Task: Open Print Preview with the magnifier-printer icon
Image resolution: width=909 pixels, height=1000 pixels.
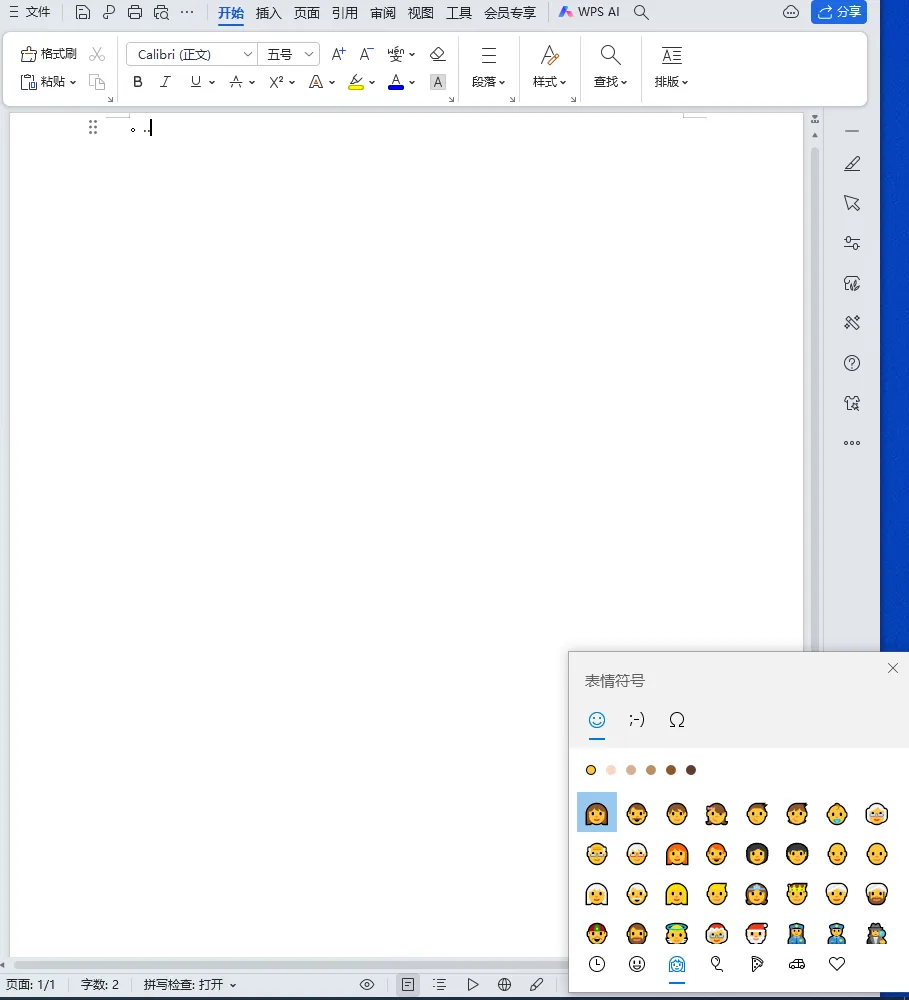Action: point(161,12)
